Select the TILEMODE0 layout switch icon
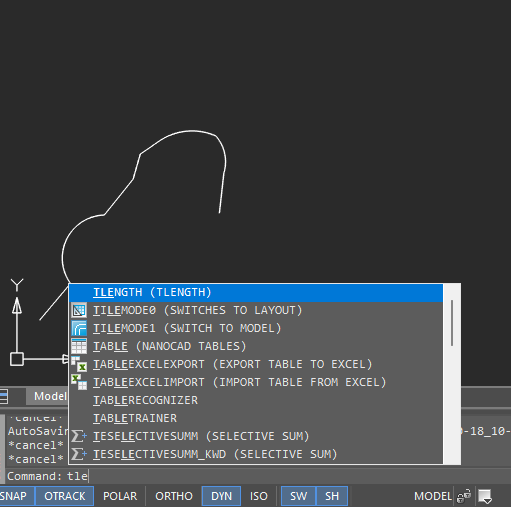511x507 pixels. (x=79, y=310)
